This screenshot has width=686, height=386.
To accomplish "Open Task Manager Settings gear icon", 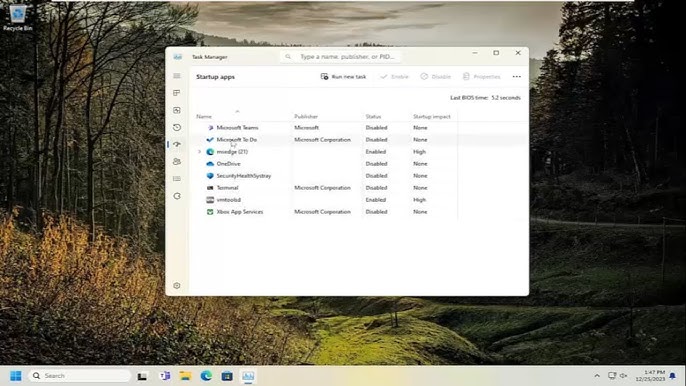I will tap(177, 285).
